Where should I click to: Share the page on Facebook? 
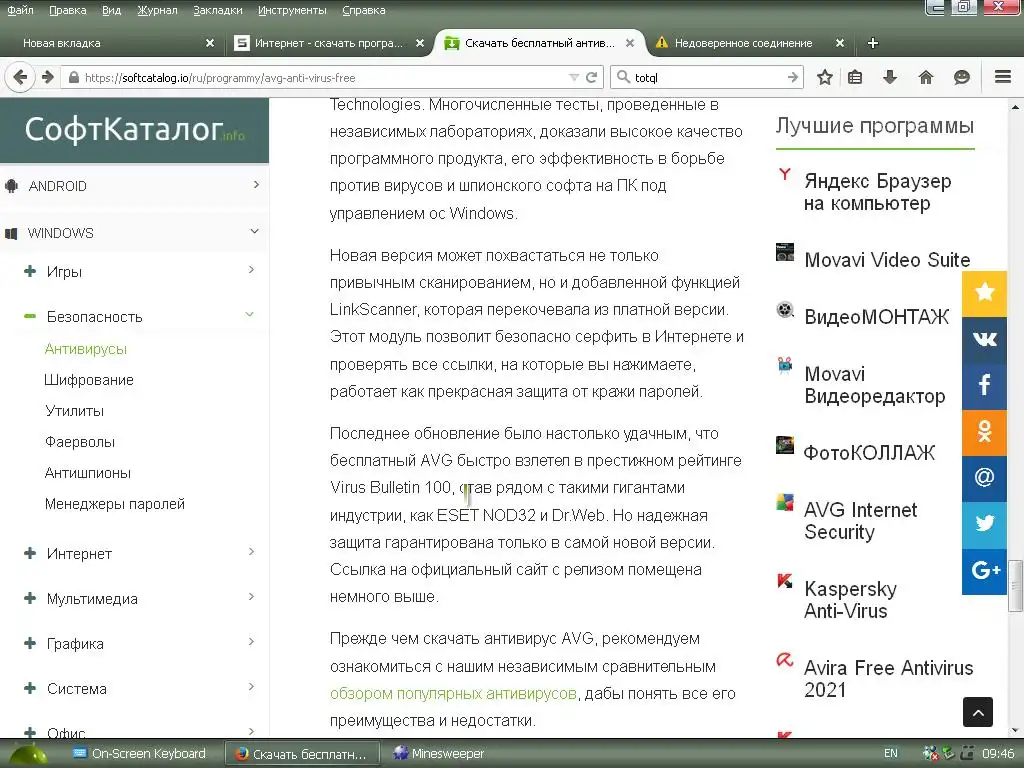coord(984,385)
